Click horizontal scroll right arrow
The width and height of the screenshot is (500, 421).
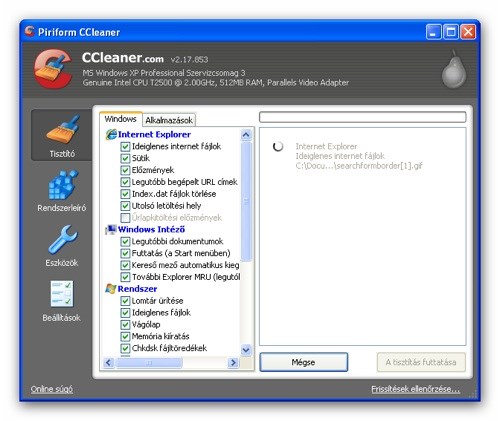pyautogui.click(x=233, y=362)
